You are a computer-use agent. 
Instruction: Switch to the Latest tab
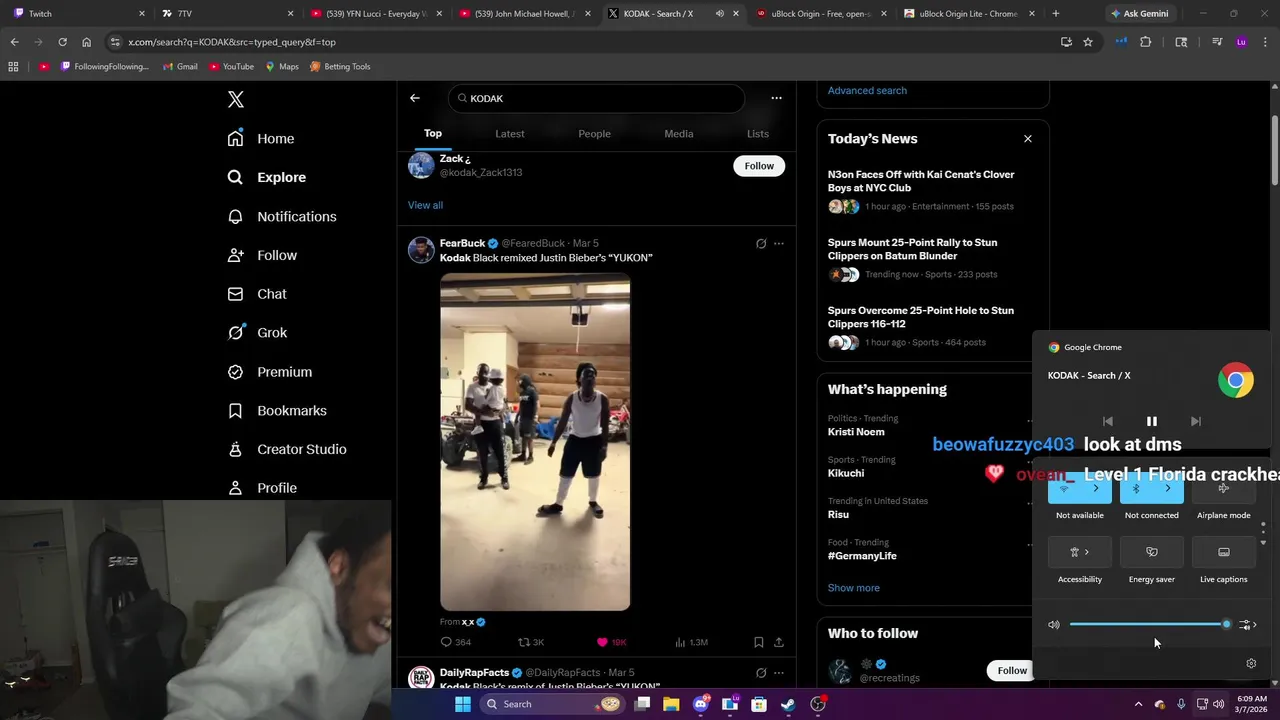tap(510, 134)
